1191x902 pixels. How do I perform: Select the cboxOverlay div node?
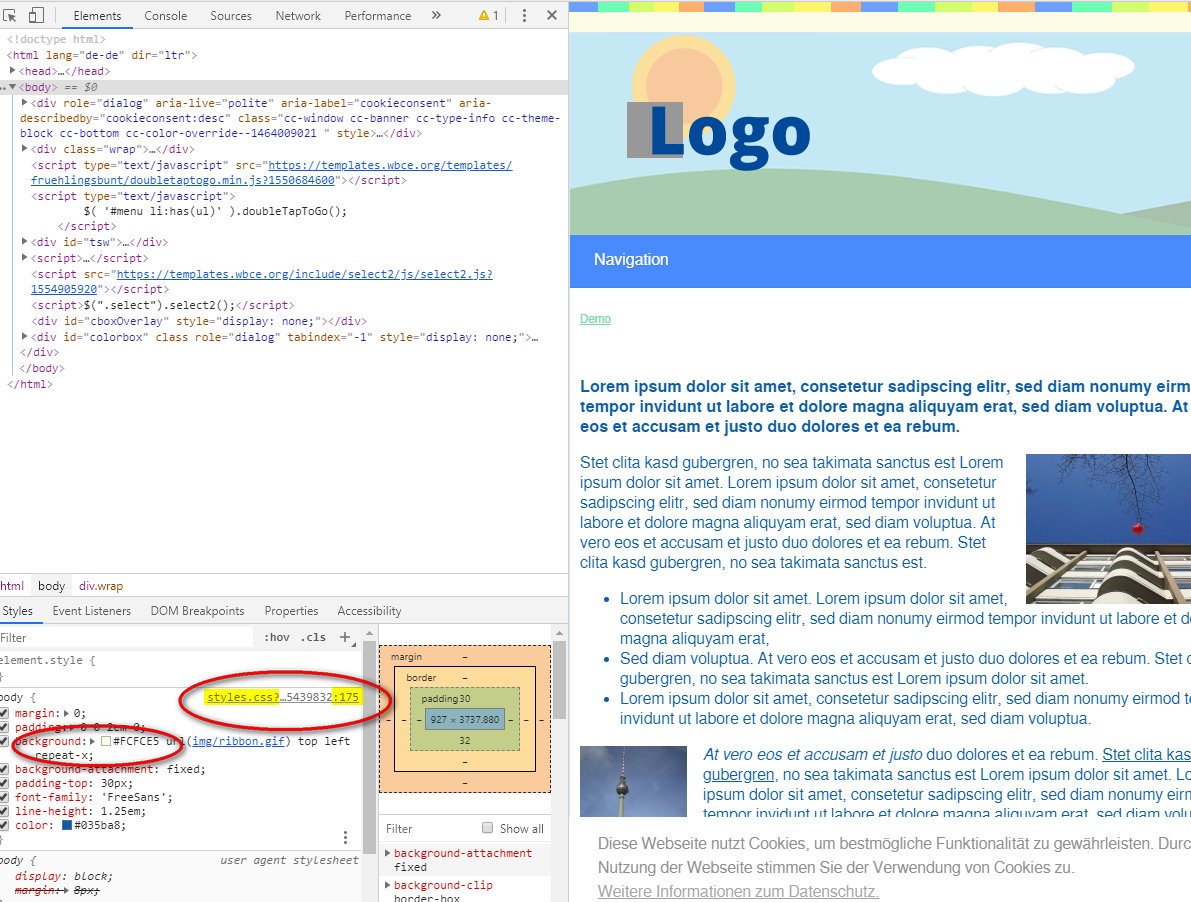click(x=199, y=321)
